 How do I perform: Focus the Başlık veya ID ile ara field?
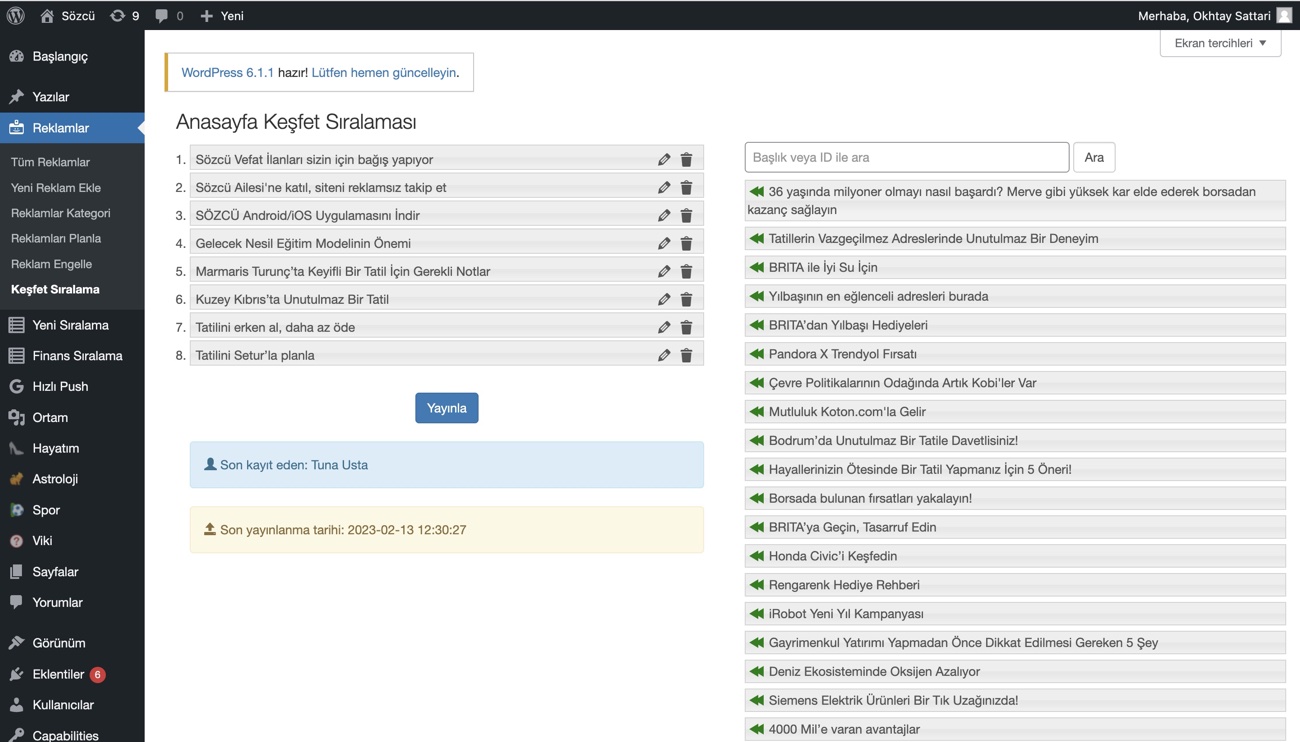click(906, 157)
